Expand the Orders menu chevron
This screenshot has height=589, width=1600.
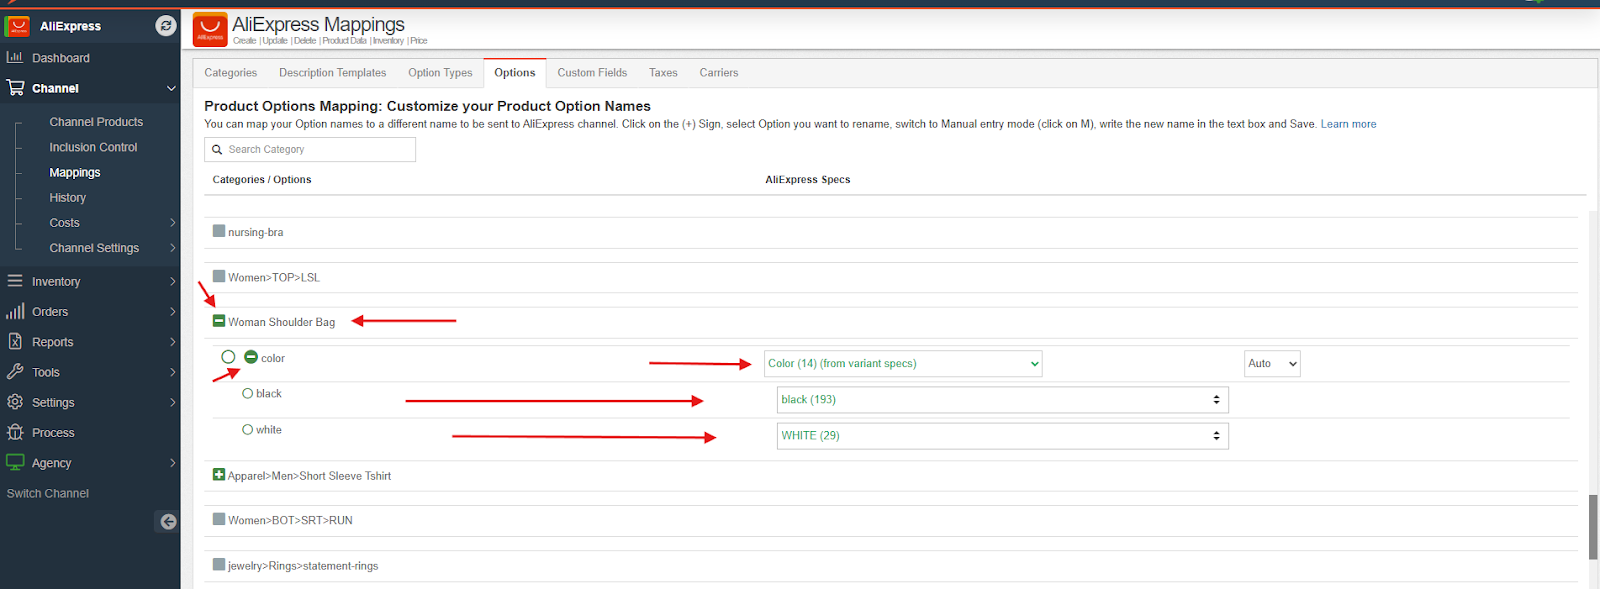click(x=172, y=312)
